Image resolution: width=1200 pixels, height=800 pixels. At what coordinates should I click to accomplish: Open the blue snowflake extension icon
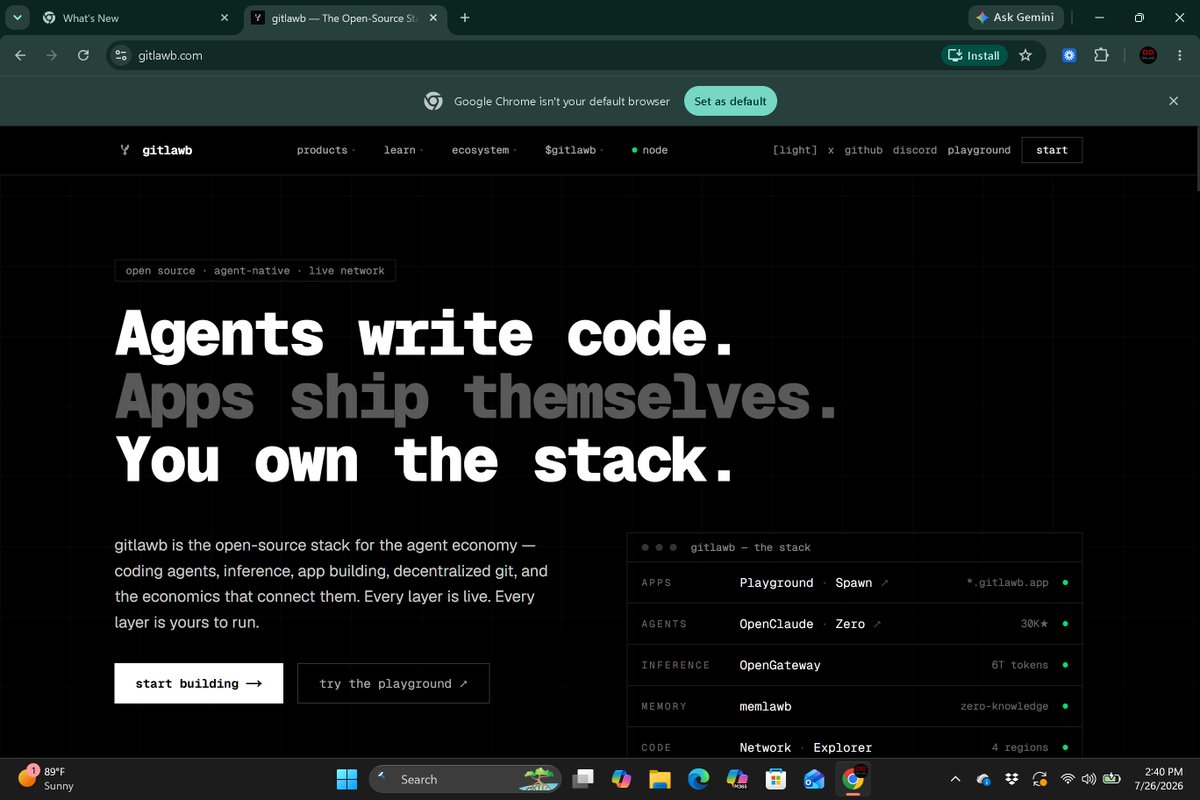pyautogui.click(x=1069, y=56)
